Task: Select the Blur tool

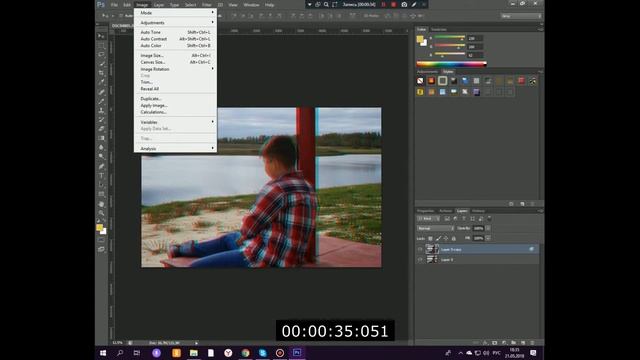Action: pos(101,147)
